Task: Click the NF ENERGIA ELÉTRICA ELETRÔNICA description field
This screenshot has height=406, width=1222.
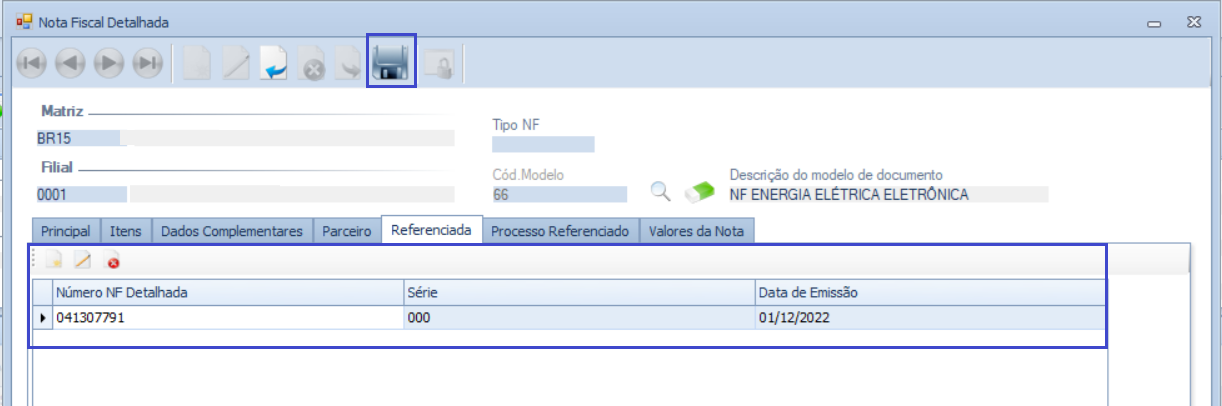Action: pyautogui.click(x=888, y=194)
